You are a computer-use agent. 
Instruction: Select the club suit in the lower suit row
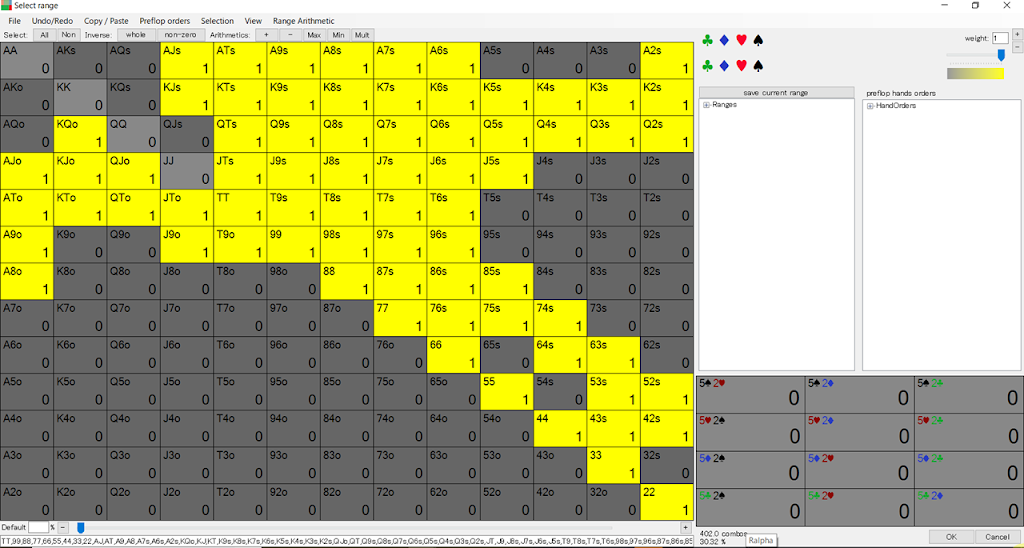707,65
